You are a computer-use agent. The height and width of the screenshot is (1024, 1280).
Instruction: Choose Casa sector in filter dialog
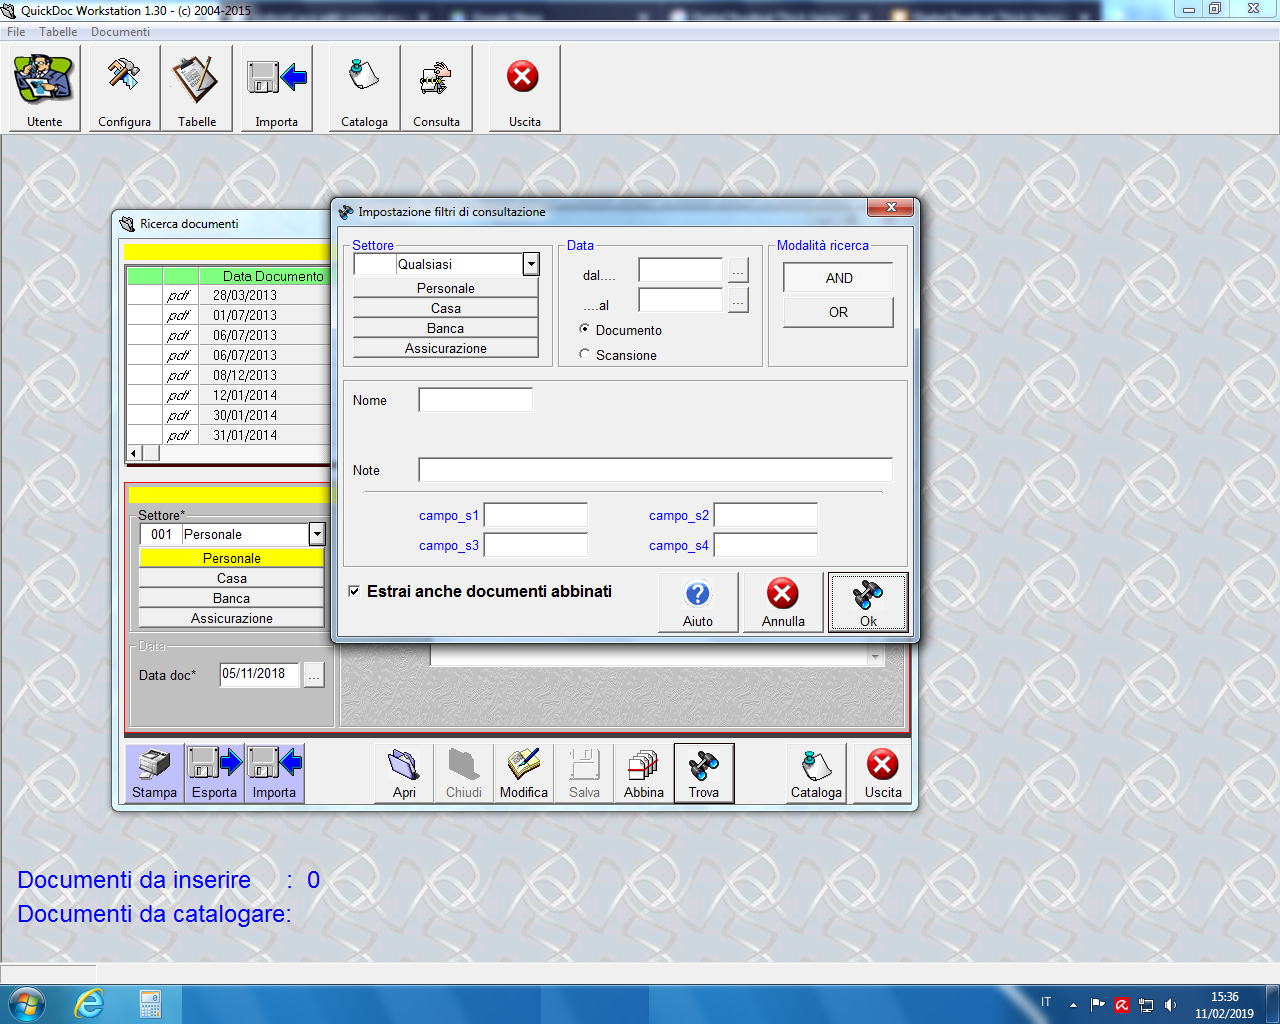[446, 308]
